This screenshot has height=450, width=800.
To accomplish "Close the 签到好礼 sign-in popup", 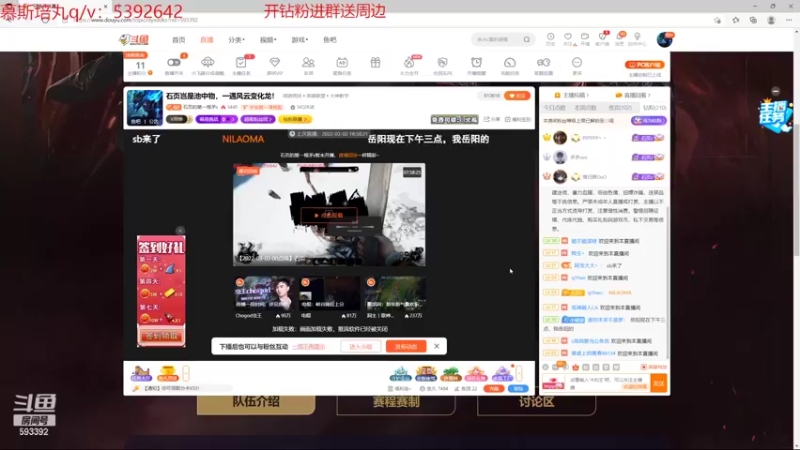I will pyautogui.click(x=180, y=231).
